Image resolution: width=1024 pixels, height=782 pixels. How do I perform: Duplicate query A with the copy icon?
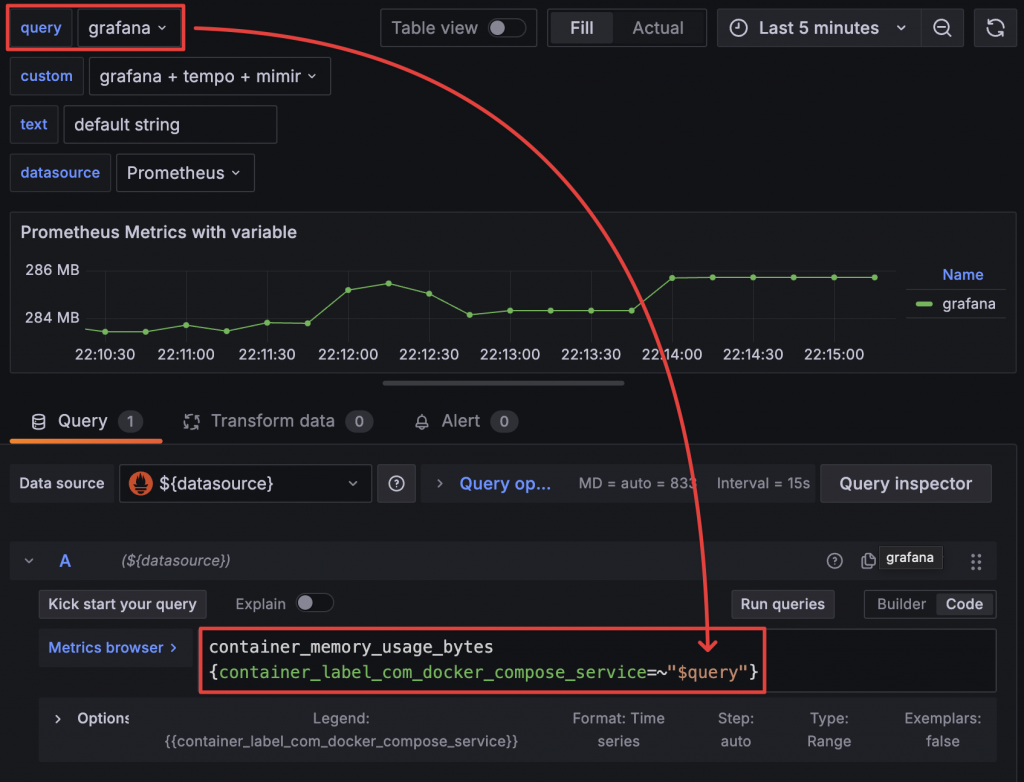[x=868, y=561]
